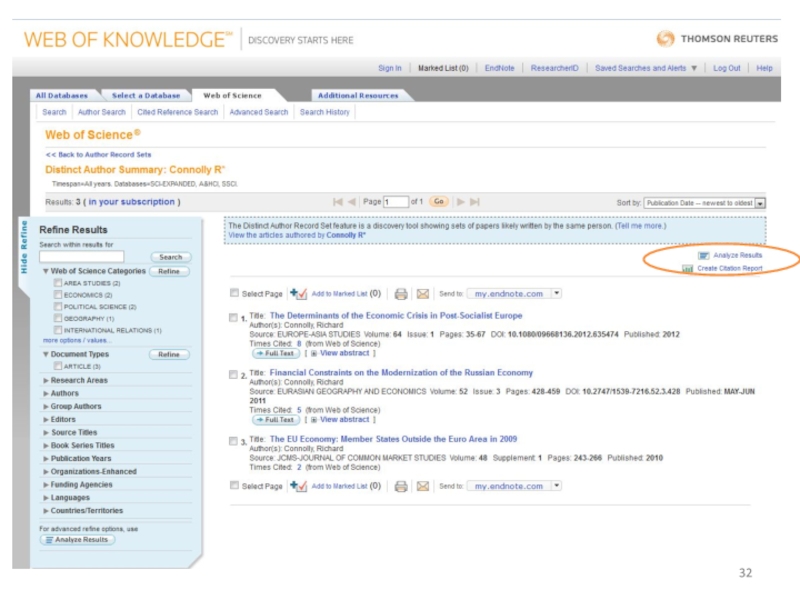The width and height of the screenshot is (800, 600).
Task: Click the bottom Add to Marked List icon
Action: click(298, 486)
